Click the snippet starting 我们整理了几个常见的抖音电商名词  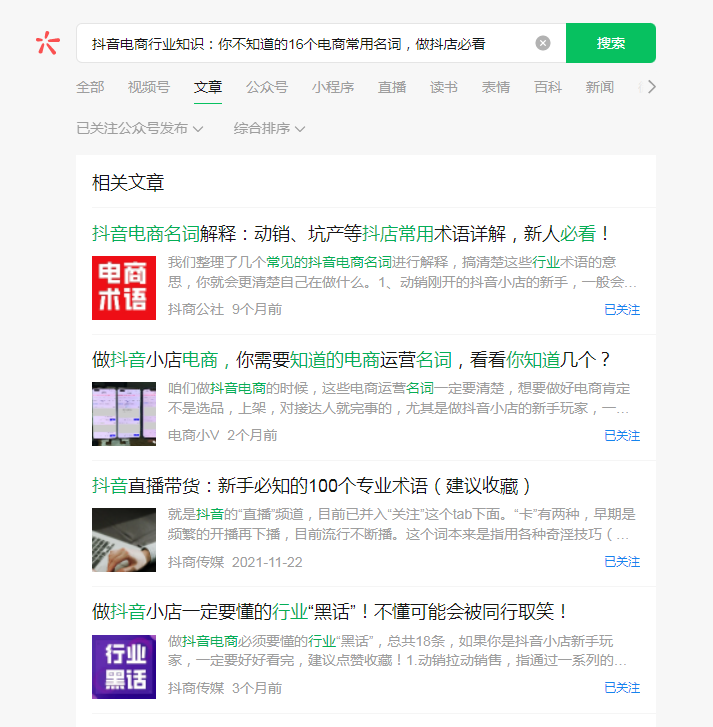coord(402,272)
